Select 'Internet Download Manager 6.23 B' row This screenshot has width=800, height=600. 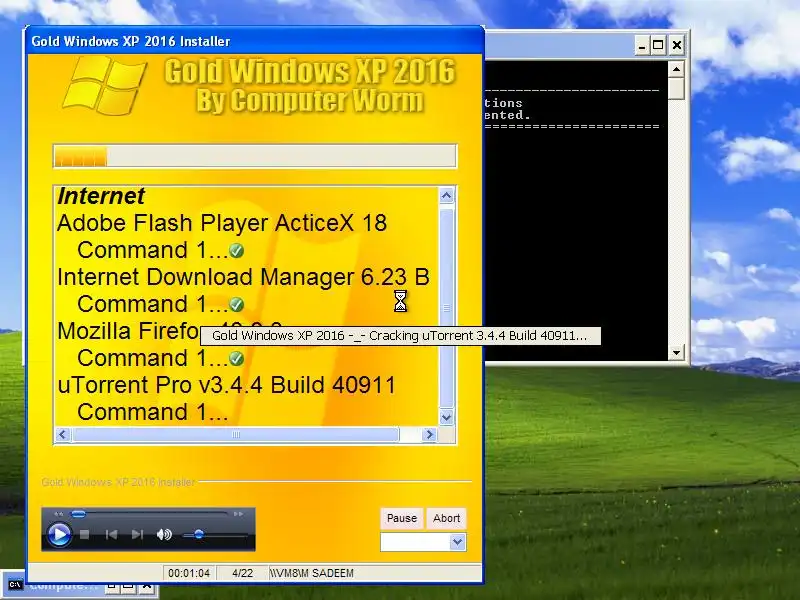point(243,277)
